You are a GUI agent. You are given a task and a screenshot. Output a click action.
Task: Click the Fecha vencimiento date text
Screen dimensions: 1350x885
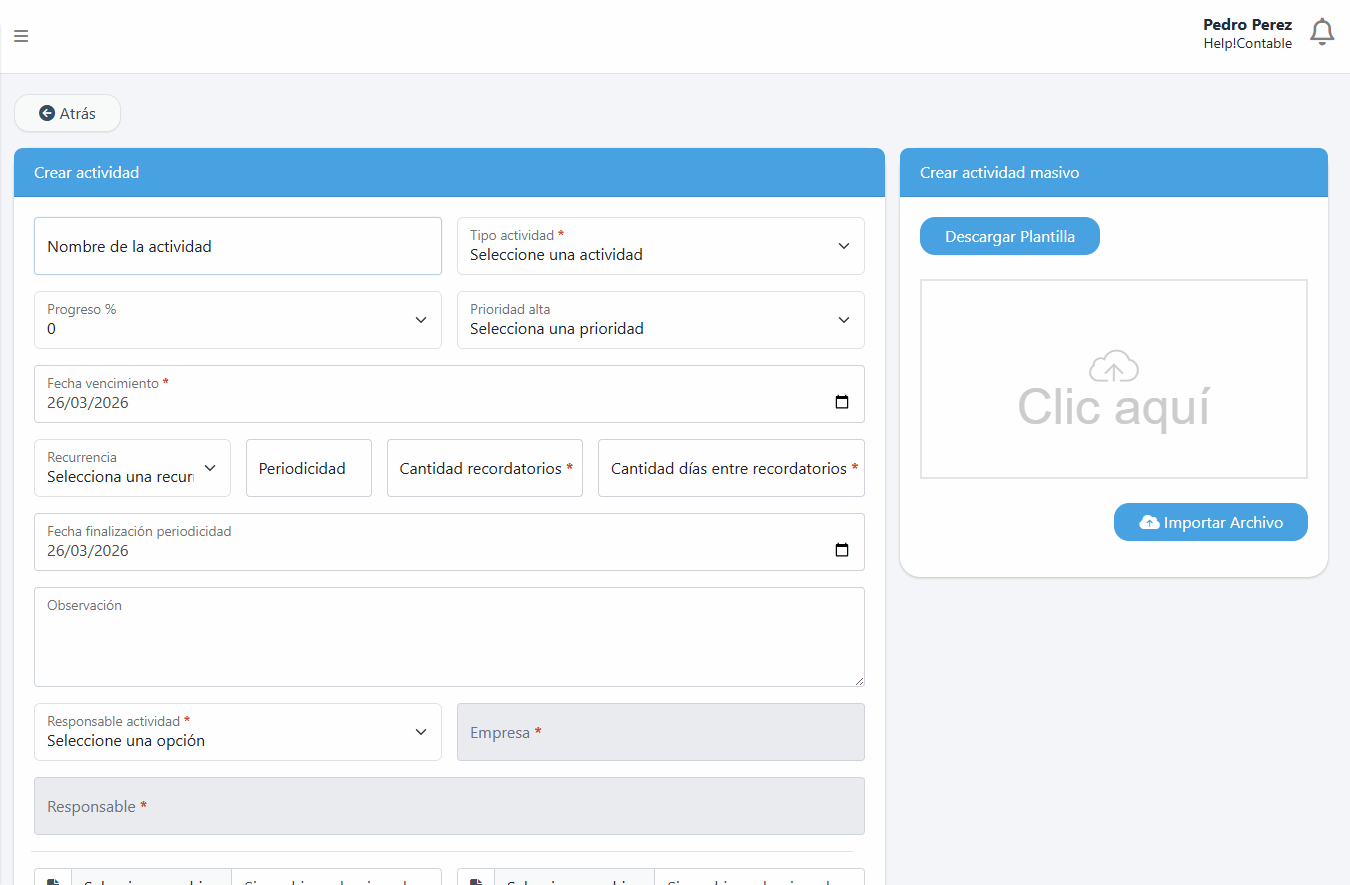pos(88,403)
